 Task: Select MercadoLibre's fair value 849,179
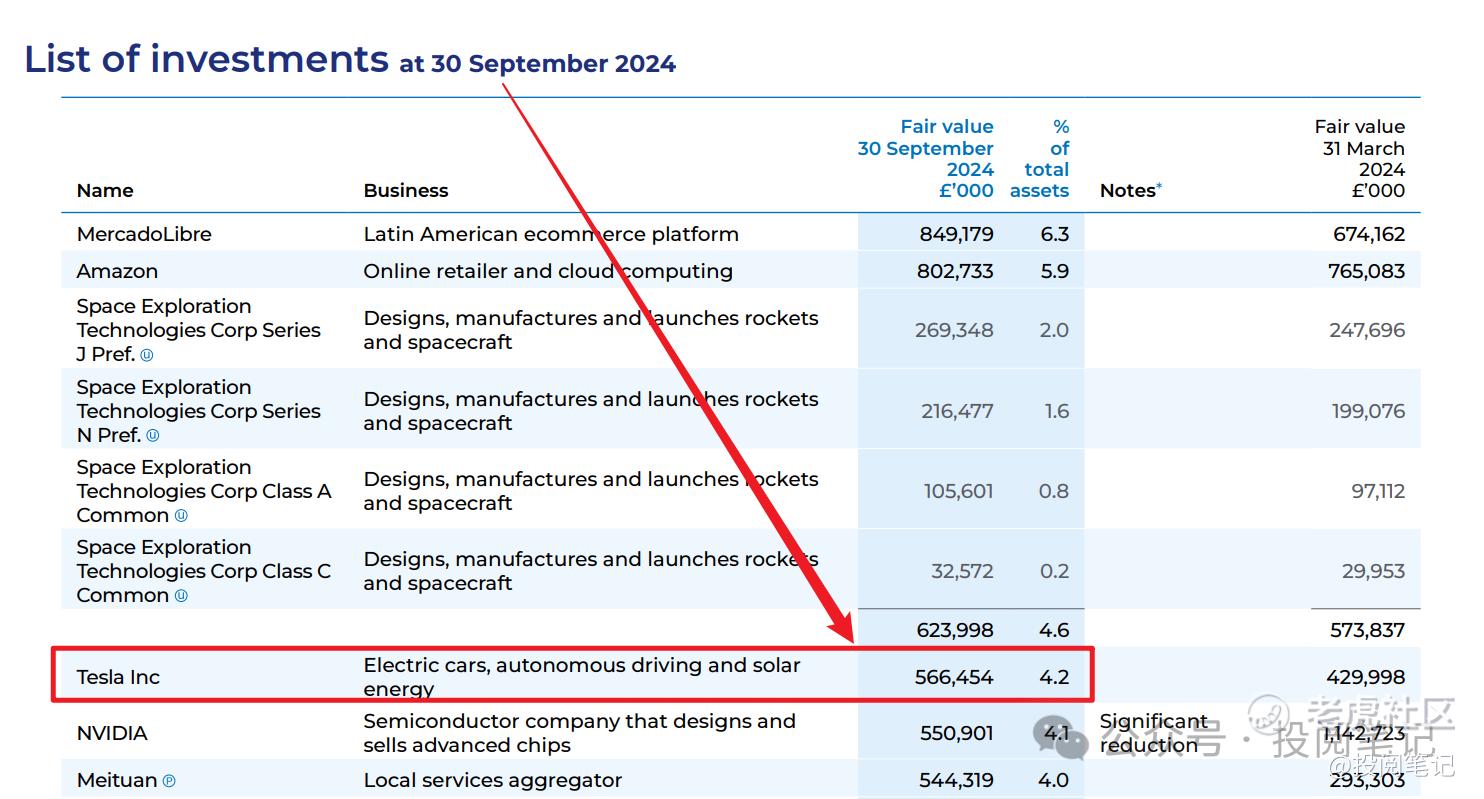tap(957, 234)
